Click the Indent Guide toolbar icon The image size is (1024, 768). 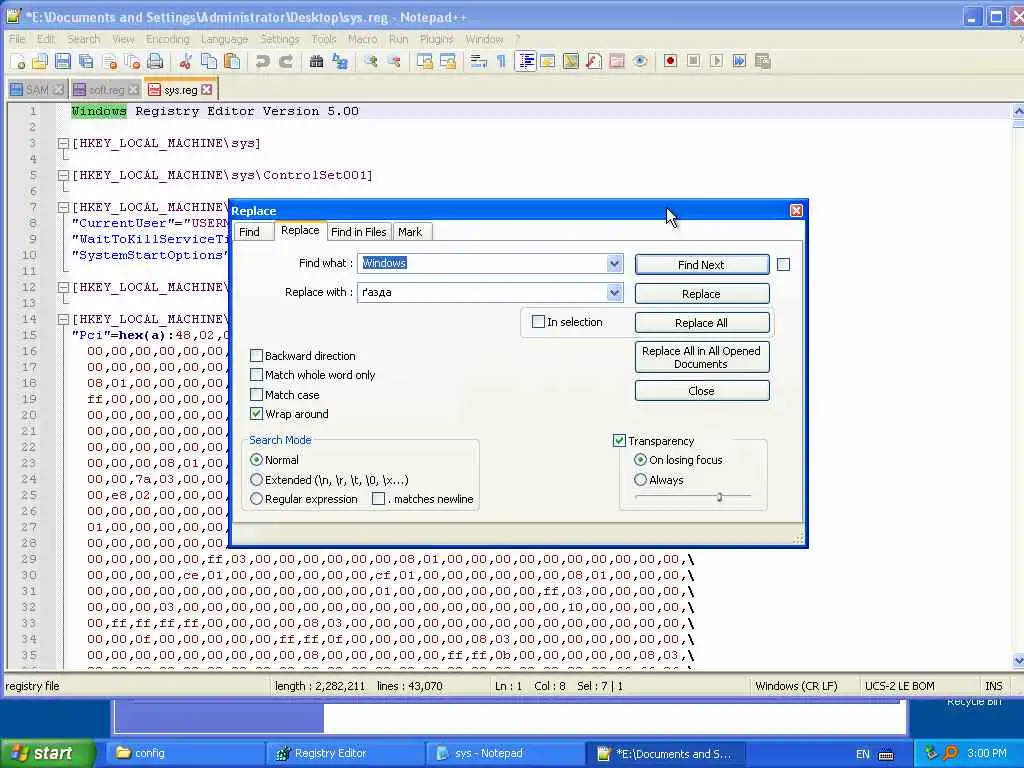525,61
